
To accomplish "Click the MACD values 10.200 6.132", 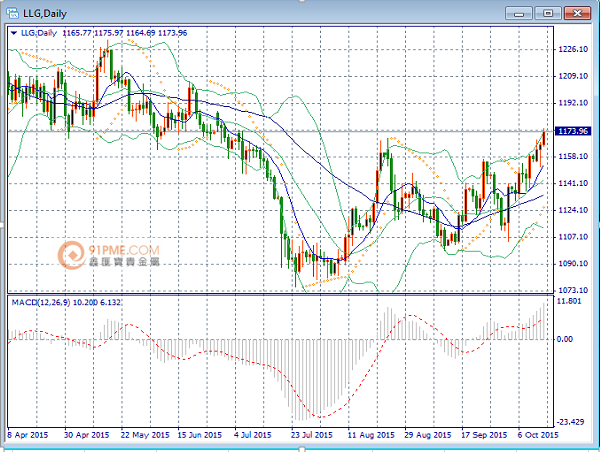I will pos(97,302).
